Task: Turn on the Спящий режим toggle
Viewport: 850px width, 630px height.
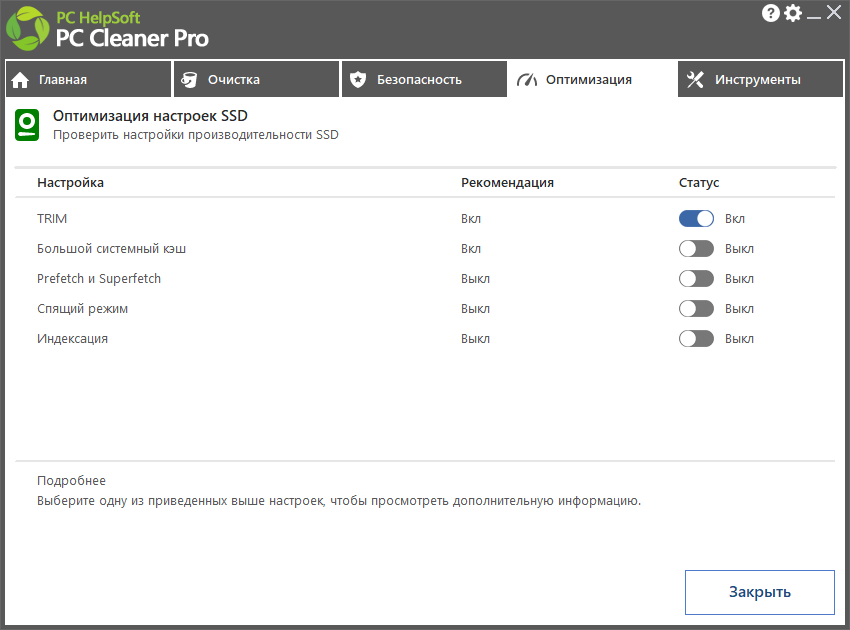Action: (696, 308)
